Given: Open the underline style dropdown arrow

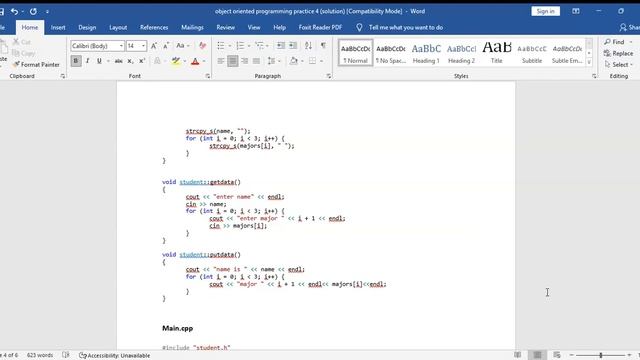Looking at the screenshot, I should [x=108, y=61].
